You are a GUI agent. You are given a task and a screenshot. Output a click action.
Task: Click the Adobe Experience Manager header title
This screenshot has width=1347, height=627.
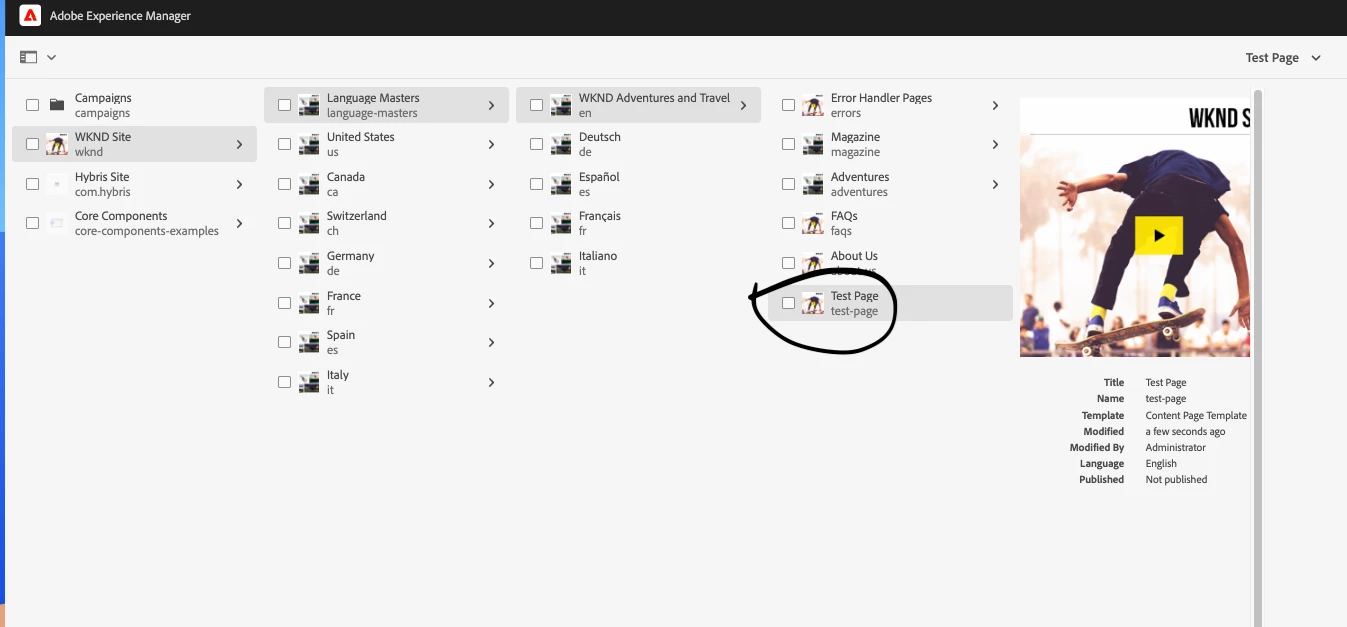pyautogui.click(x=120, y=16)
